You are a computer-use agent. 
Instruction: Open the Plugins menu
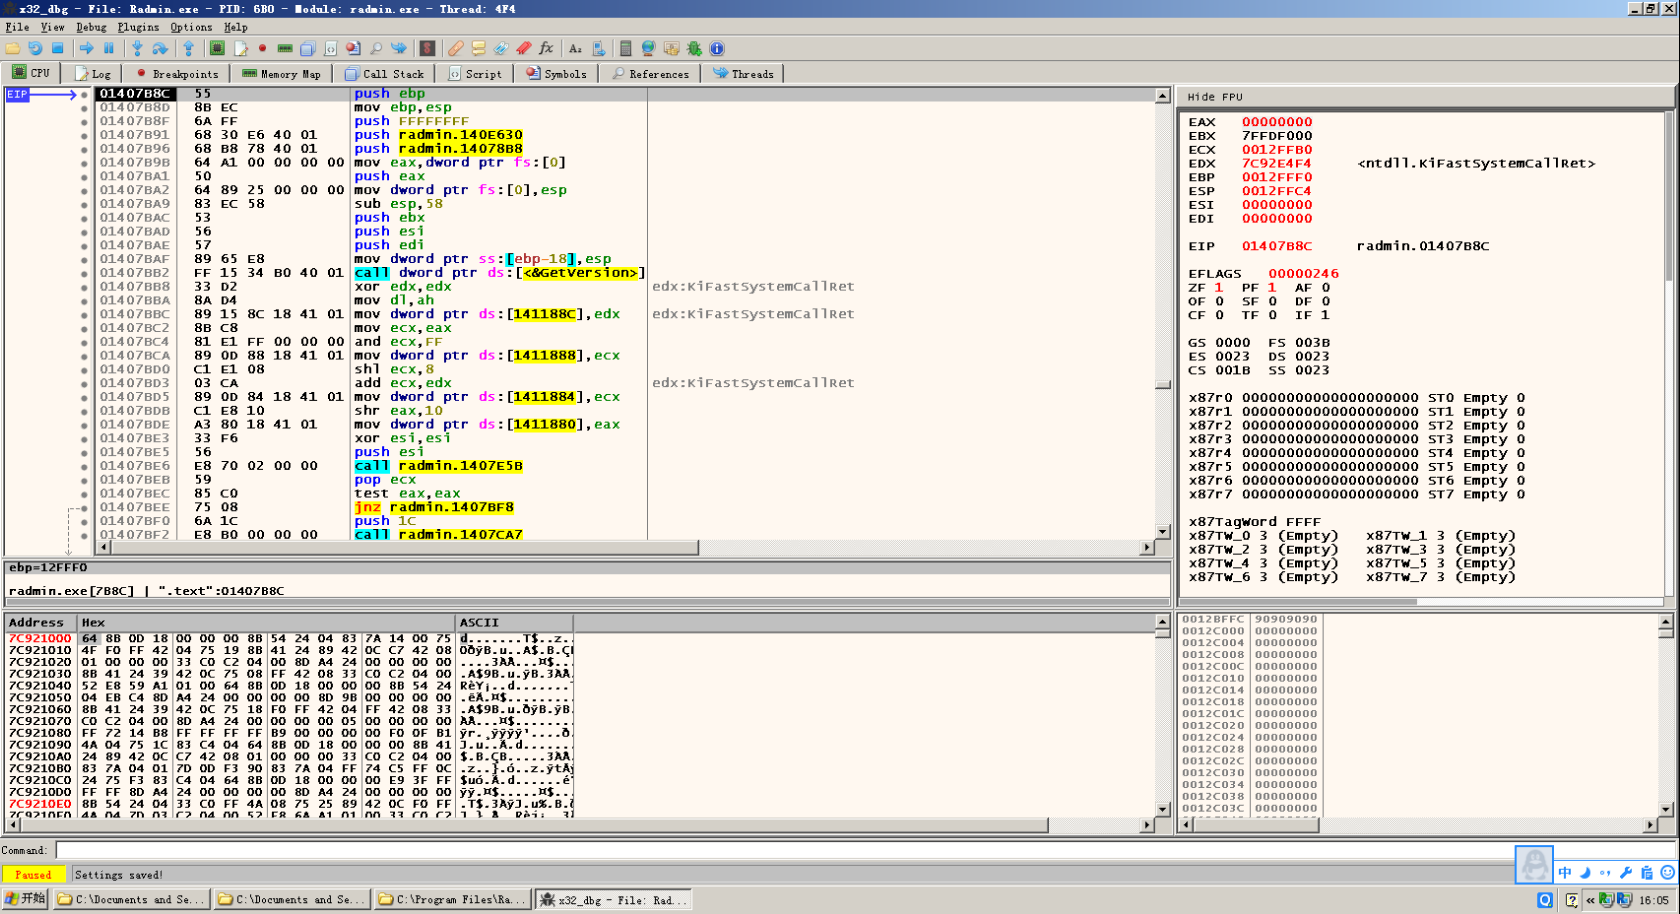click(x=138, y=27)
